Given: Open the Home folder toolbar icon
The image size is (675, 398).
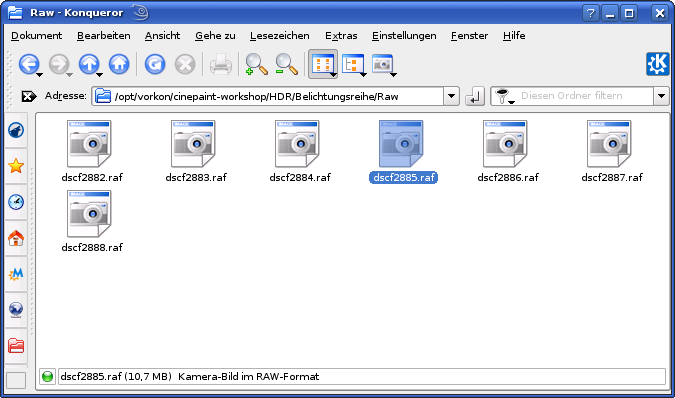Looking at the screenshot, I should pyautogui.click(x=119, y=65).
